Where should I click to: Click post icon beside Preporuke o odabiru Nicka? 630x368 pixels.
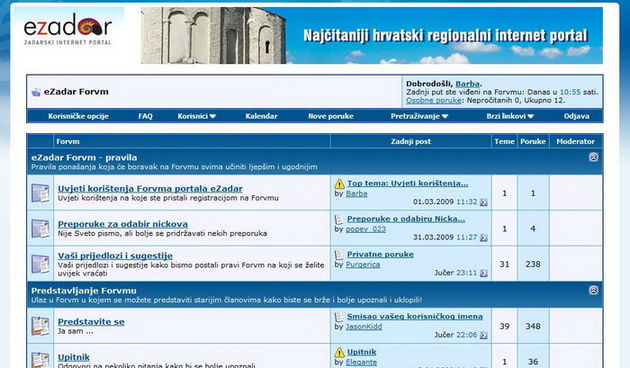tap(340, 219)
